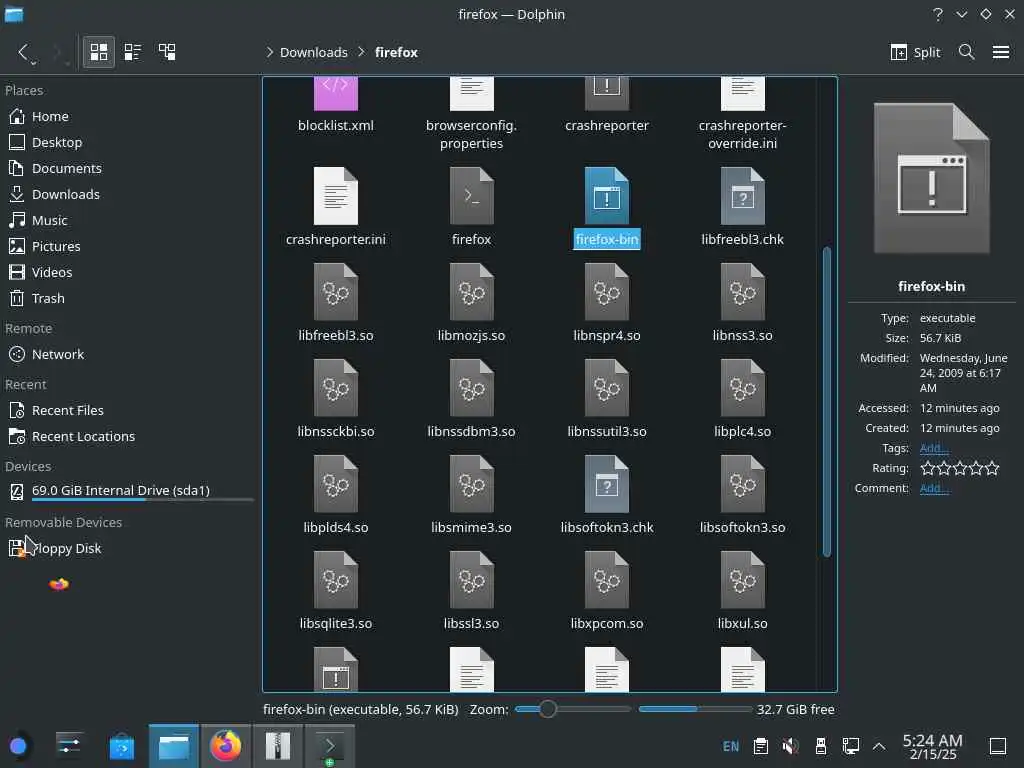Open the hamburger menu
Screen dimensions: 1024x768
(1000, 52)
